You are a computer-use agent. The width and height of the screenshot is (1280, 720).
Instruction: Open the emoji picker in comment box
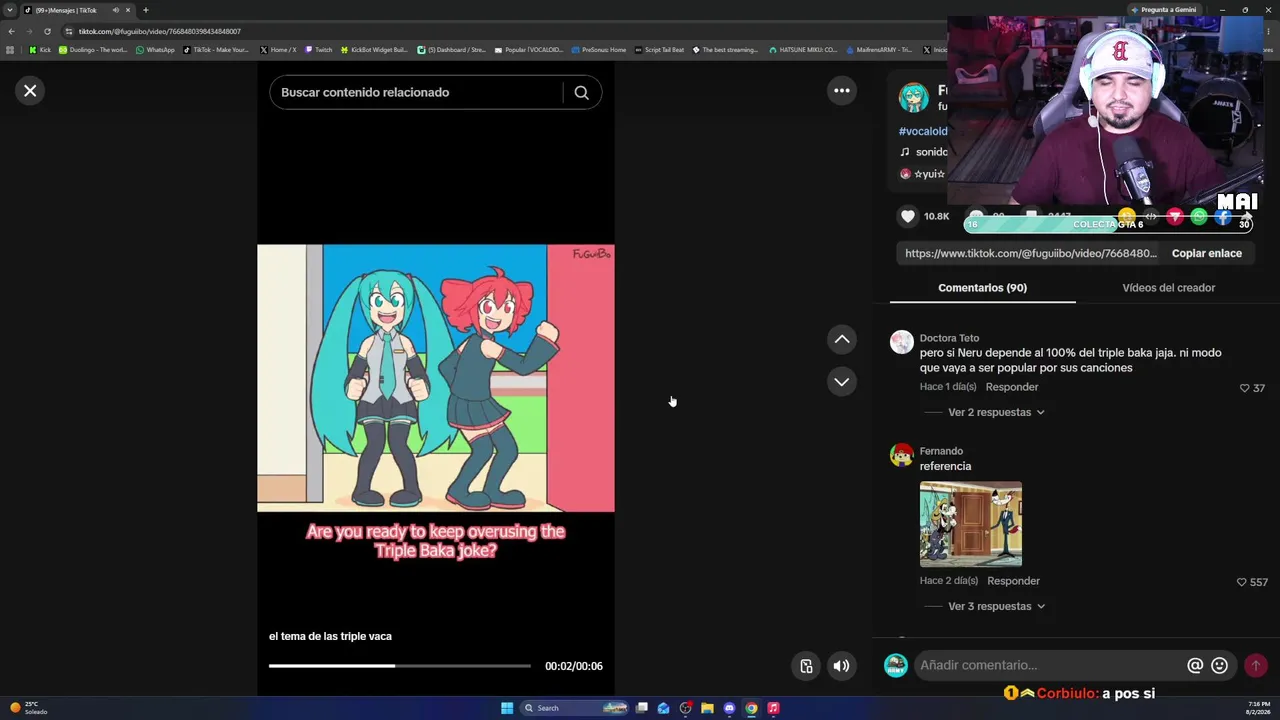click(1219, 665)
